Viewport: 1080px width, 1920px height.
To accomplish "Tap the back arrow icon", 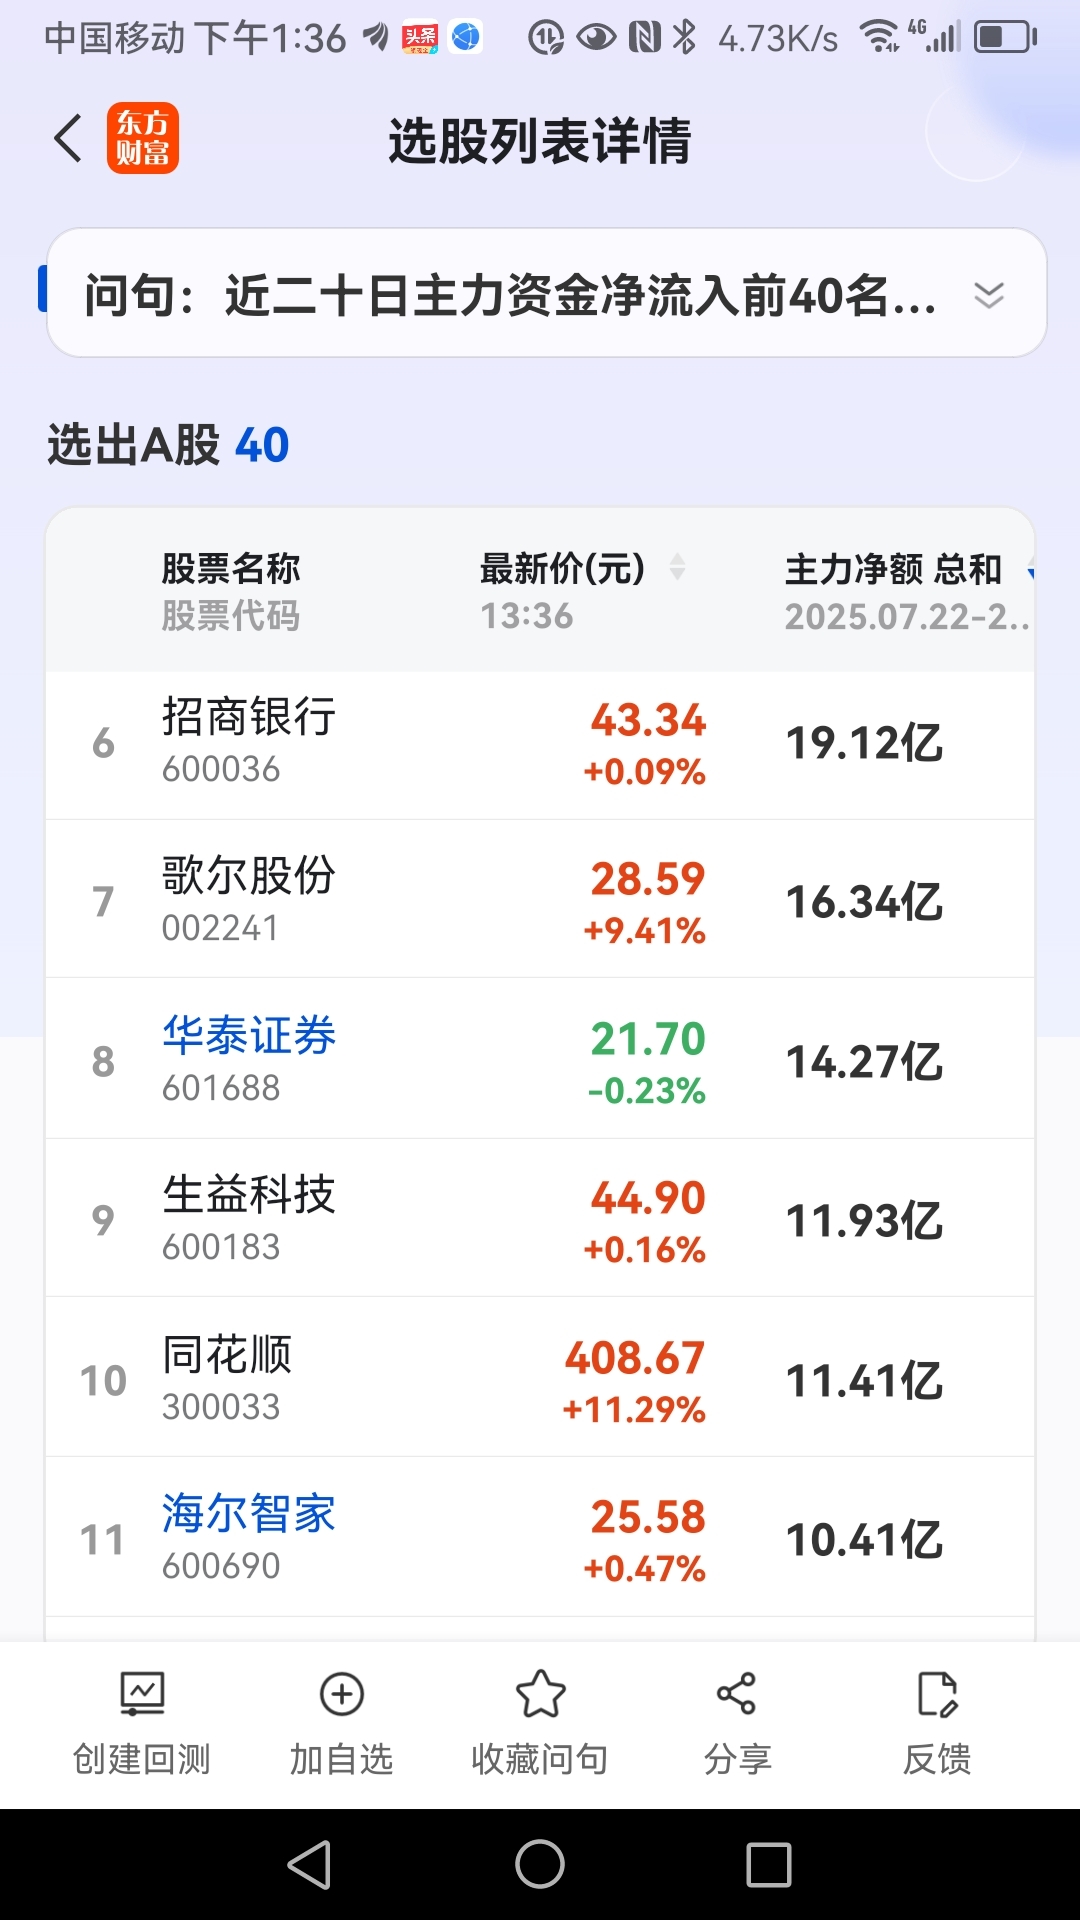I will click(x=68, y=138).
